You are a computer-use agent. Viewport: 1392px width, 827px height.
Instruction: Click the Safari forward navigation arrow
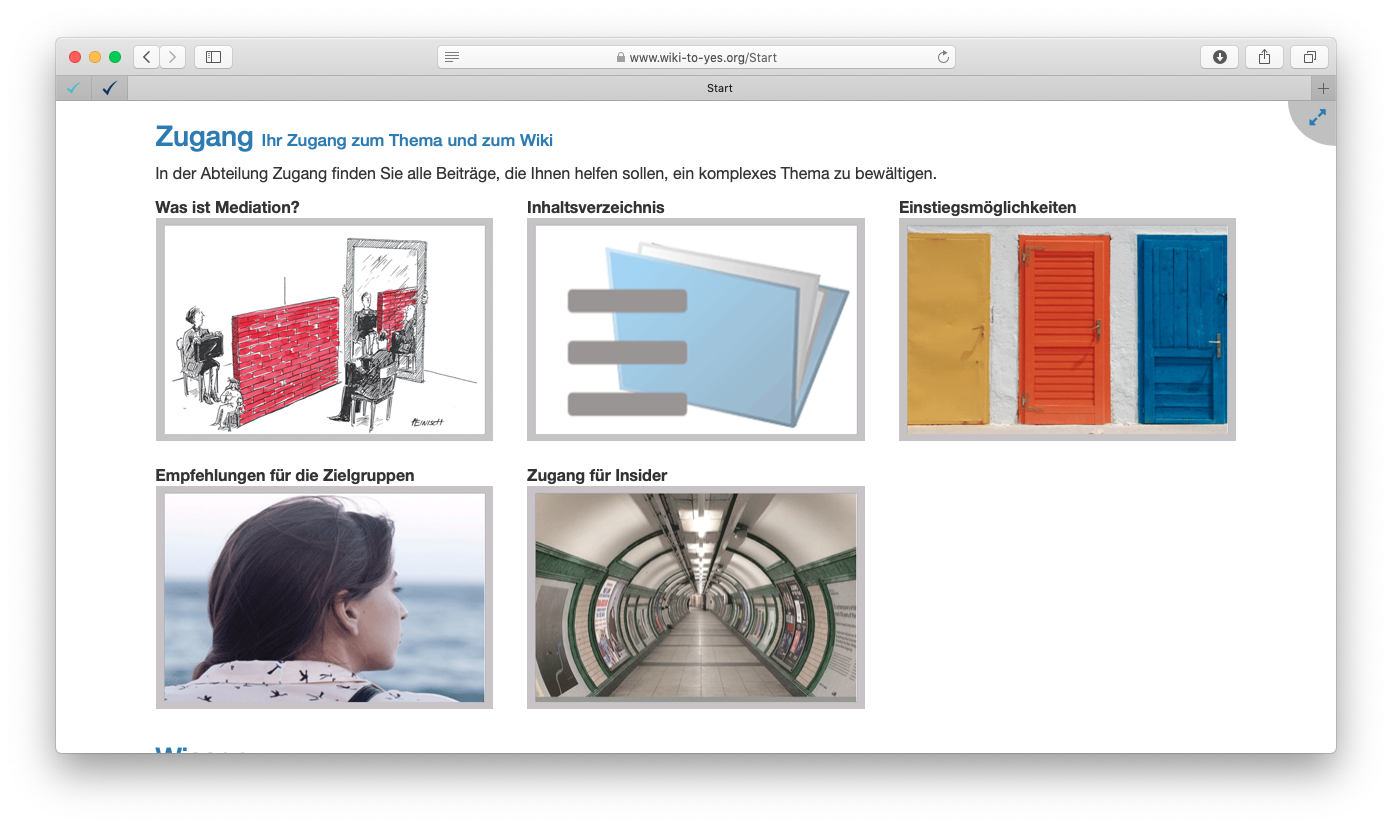coord(173,57)
